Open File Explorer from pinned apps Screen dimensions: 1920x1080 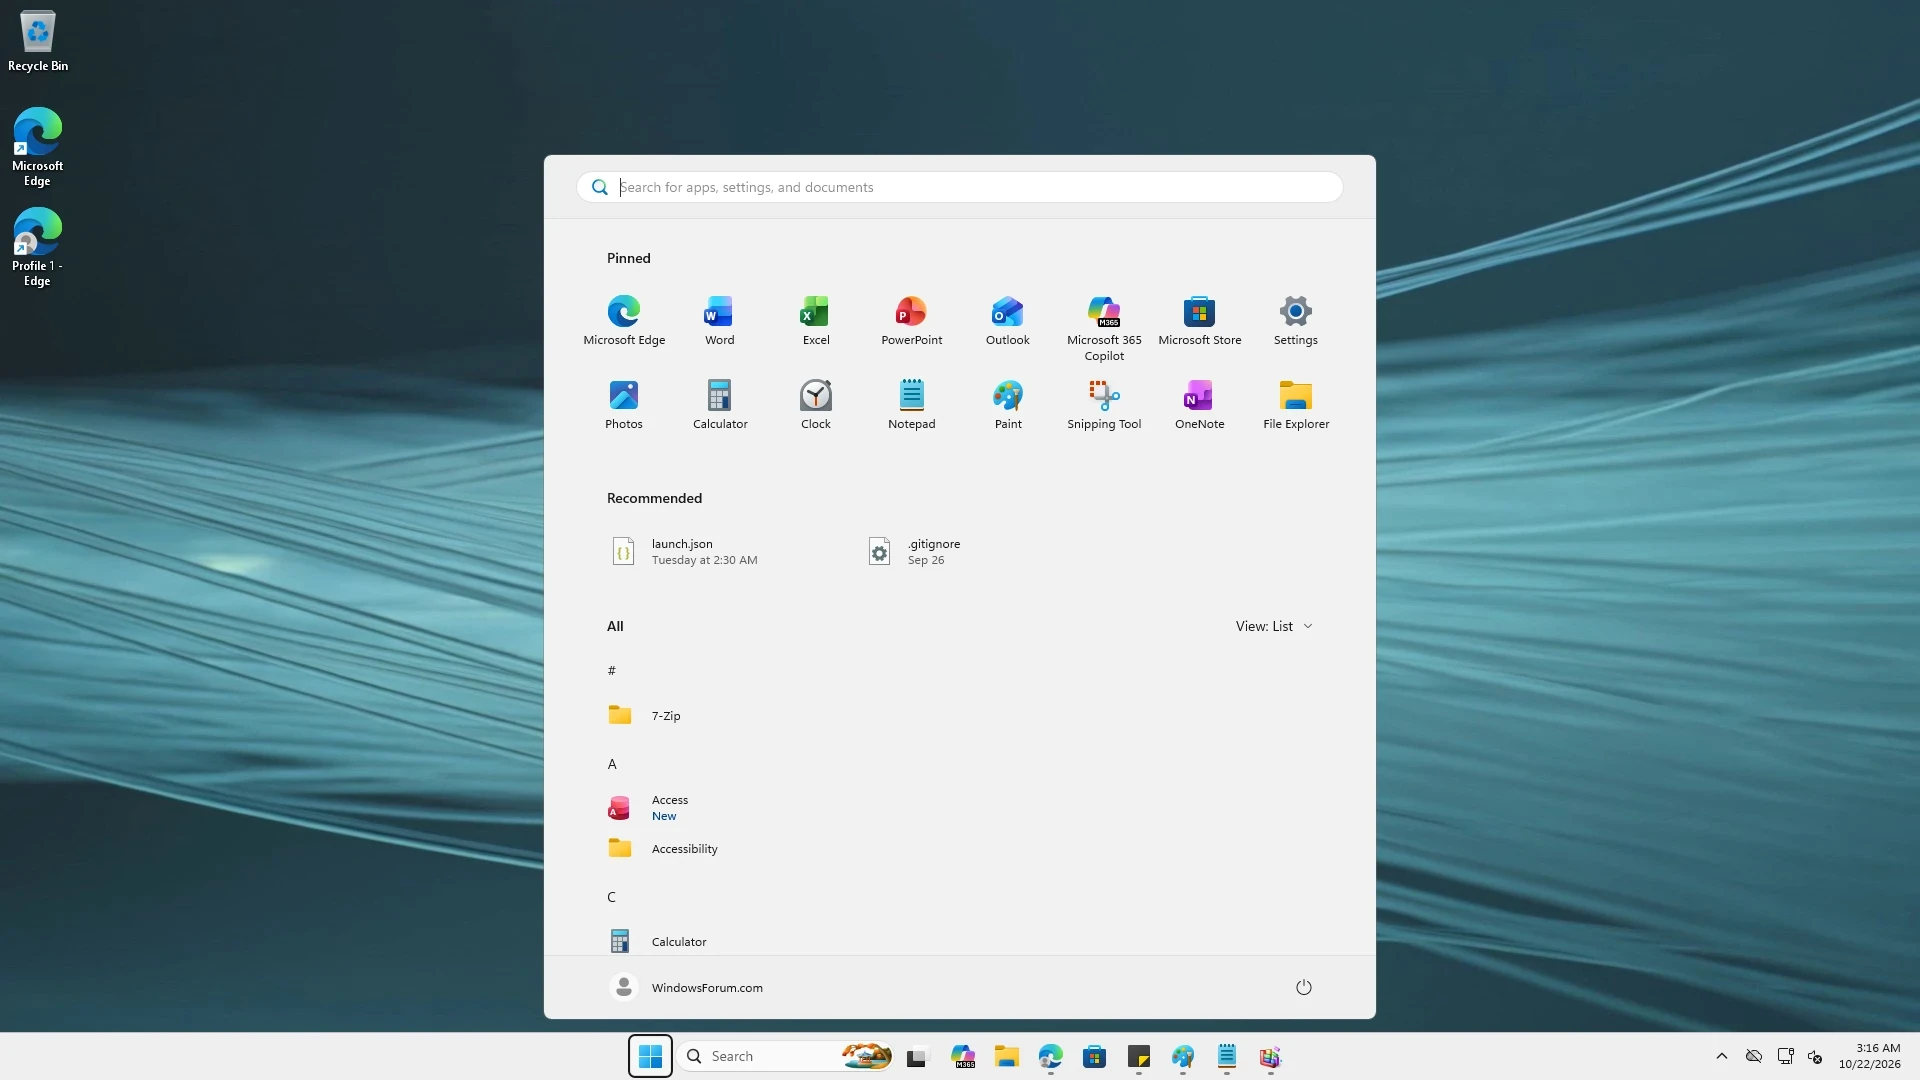click(x=1295, y=405)
